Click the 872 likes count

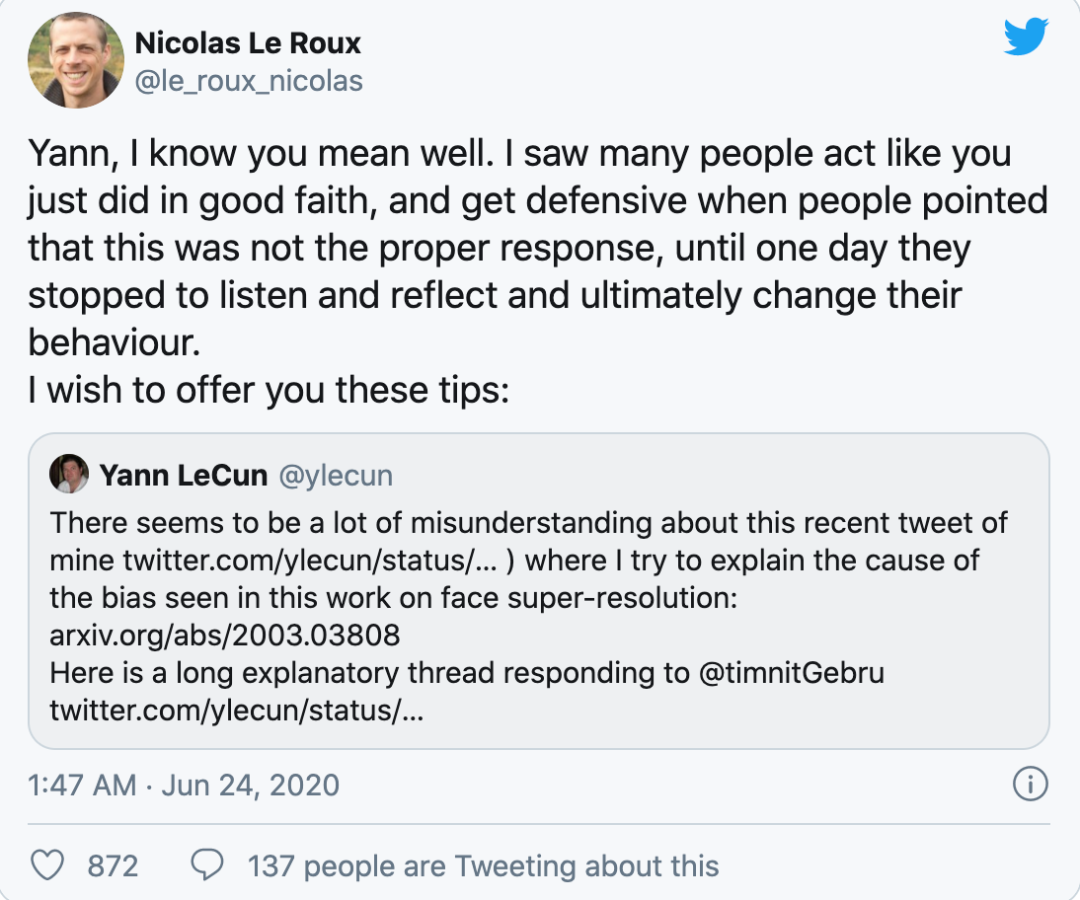tap(112, 865)
